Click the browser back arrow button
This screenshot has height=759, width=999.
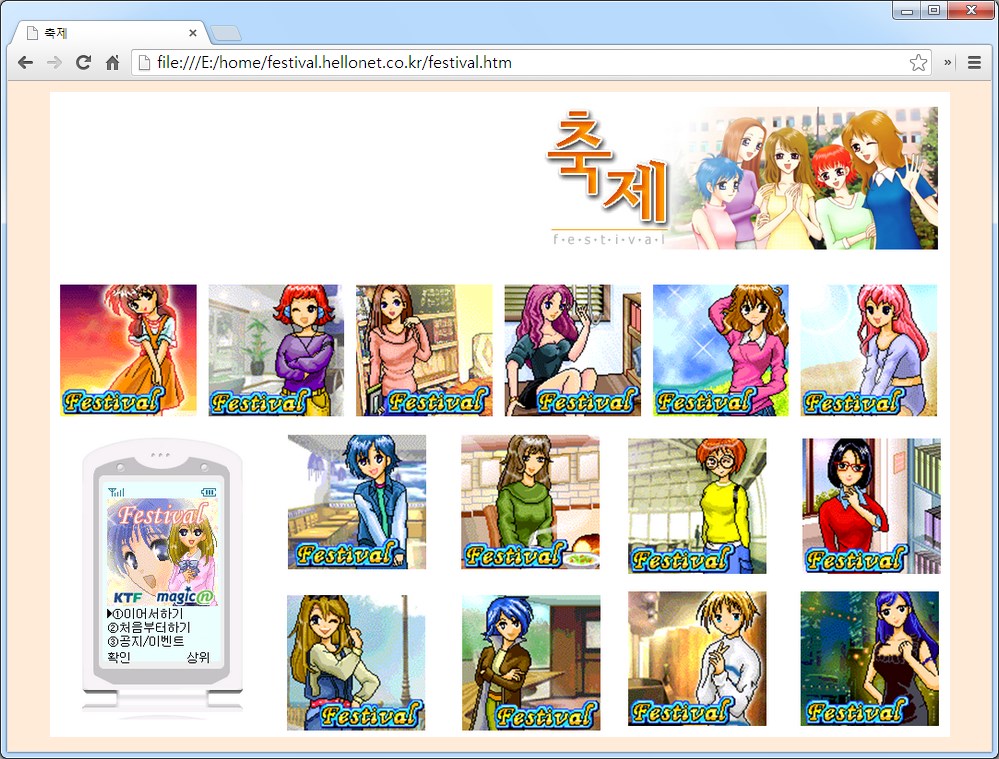click(x=25, y=63)
